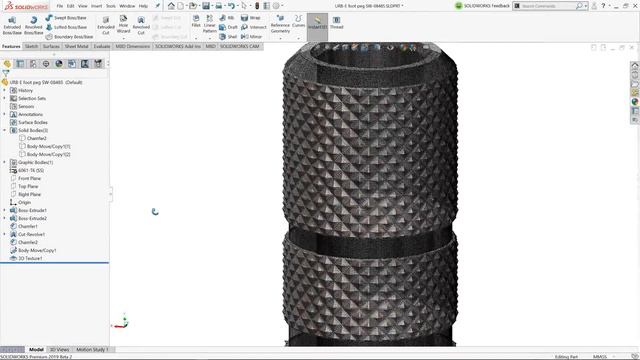This screenshot has height=360, width=640.
Task: Switch to the Evaluate tab
Action: pyautogui.click(x=102, y=47)
